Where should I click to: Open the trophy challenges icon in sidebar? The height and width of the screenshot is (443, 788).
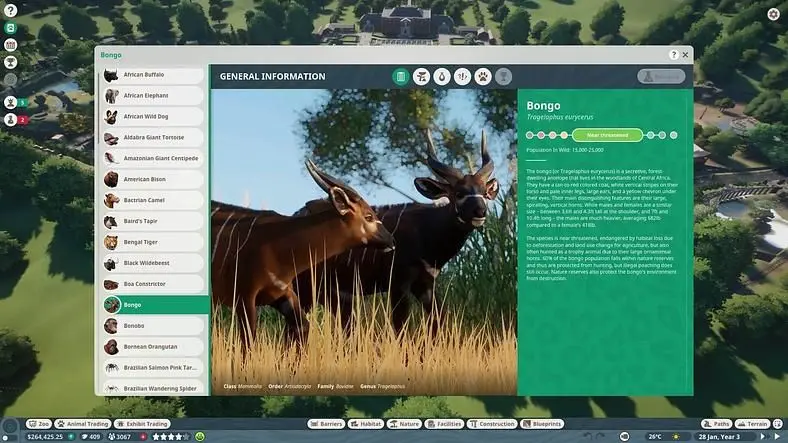click(11, 62)
